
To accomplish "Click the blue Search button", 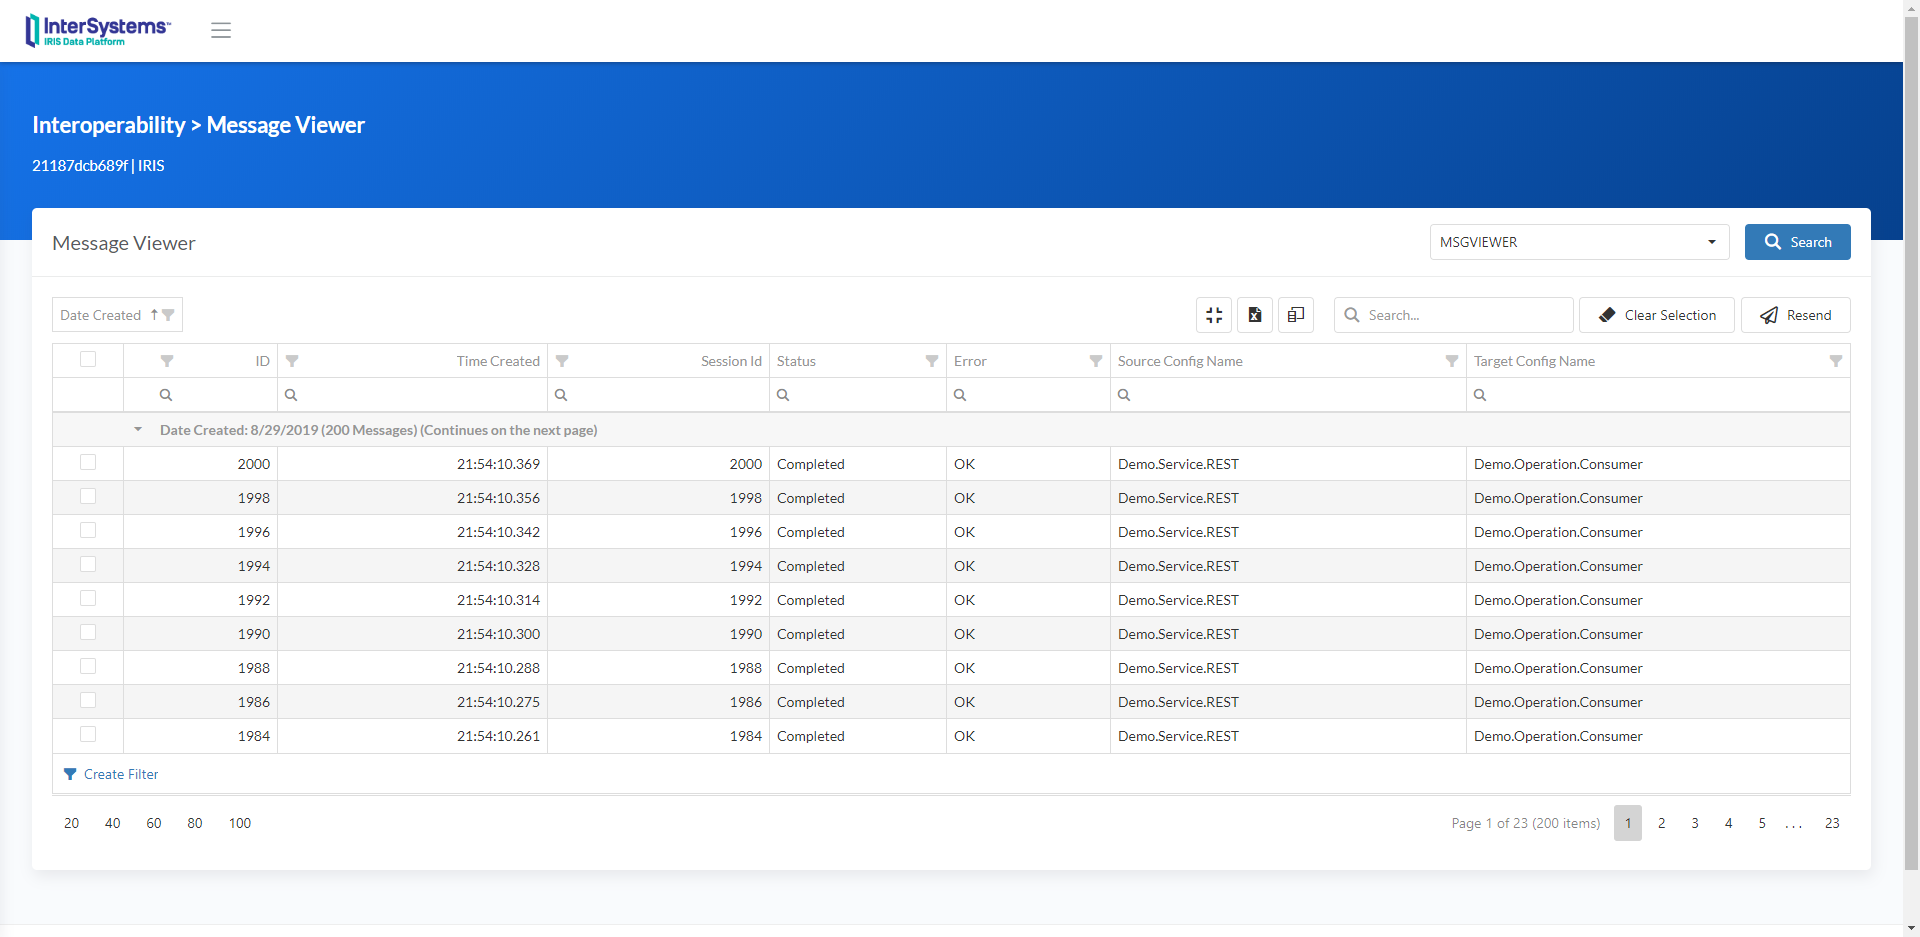I will coord(1798,242).
